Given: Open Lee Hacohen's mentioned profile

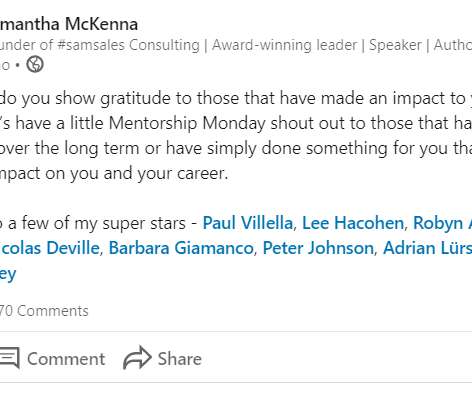Looking at the screenshot, I should (x=353, y=223).
